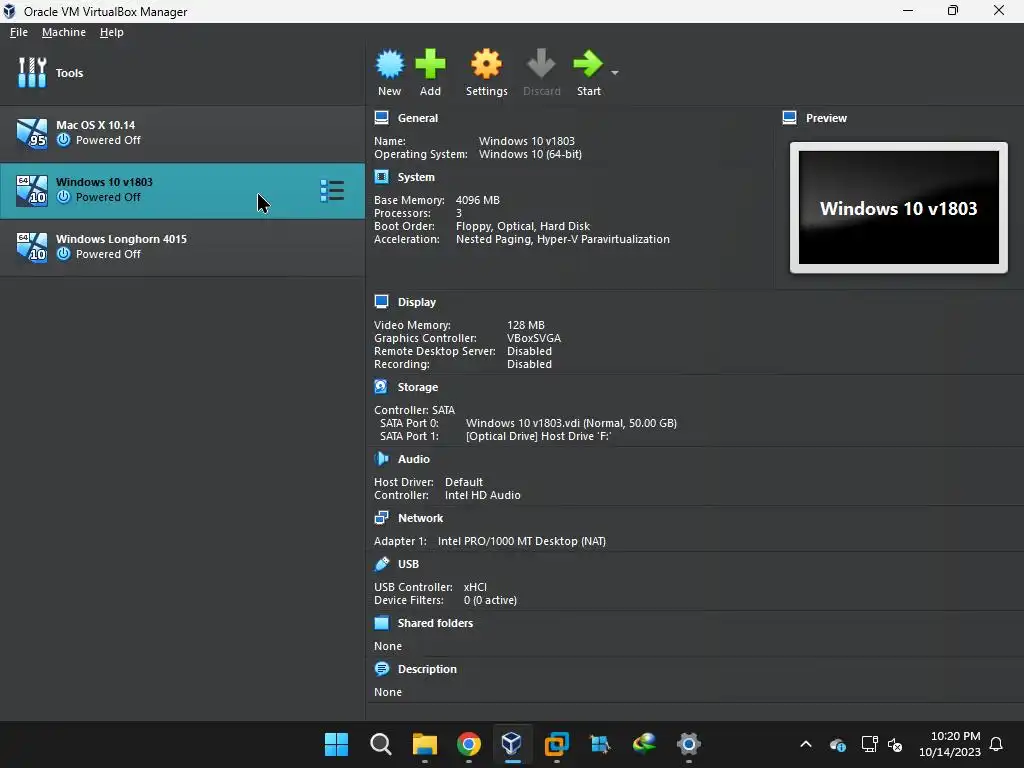Click the Display section screen icon
This screenshot has height=768, width=1024.
pyautogui.click(x=381, y=301)
